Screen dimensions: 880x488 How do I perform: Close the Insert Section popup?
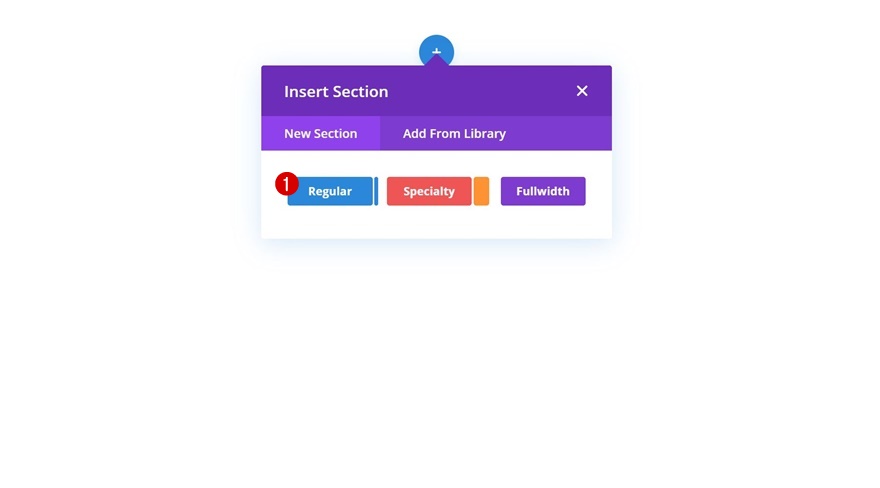(582, 91)
